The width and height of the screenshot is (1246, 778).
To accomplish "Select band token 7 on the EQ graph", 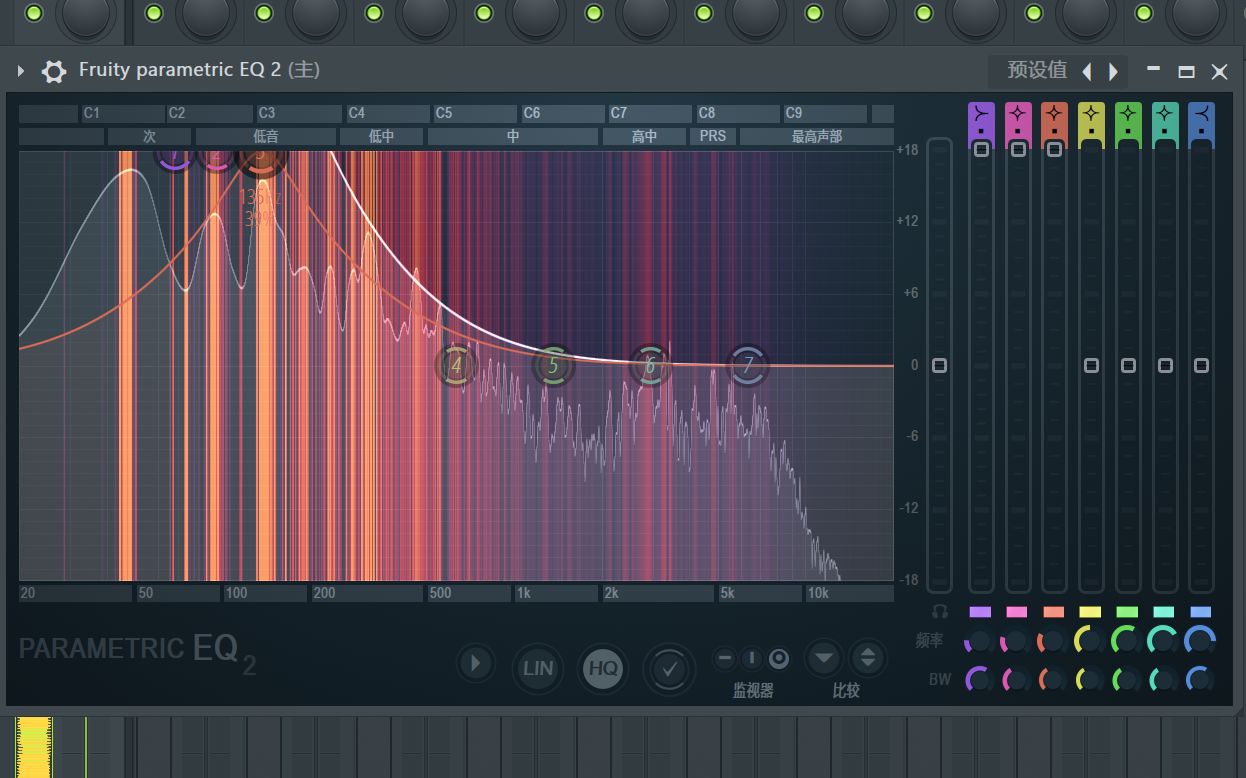I will [x=747, y=366].
